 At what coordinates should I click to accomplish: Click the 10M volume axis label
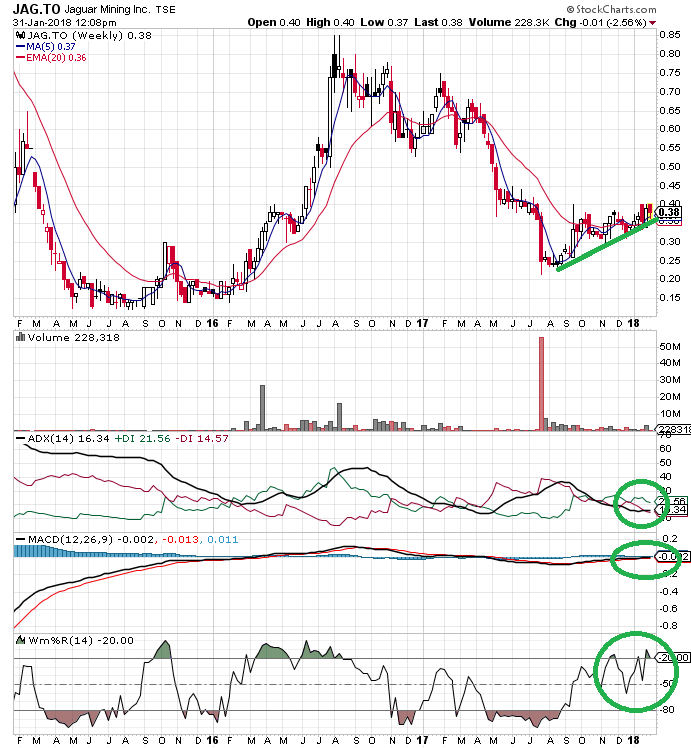[x=670, y=414]
